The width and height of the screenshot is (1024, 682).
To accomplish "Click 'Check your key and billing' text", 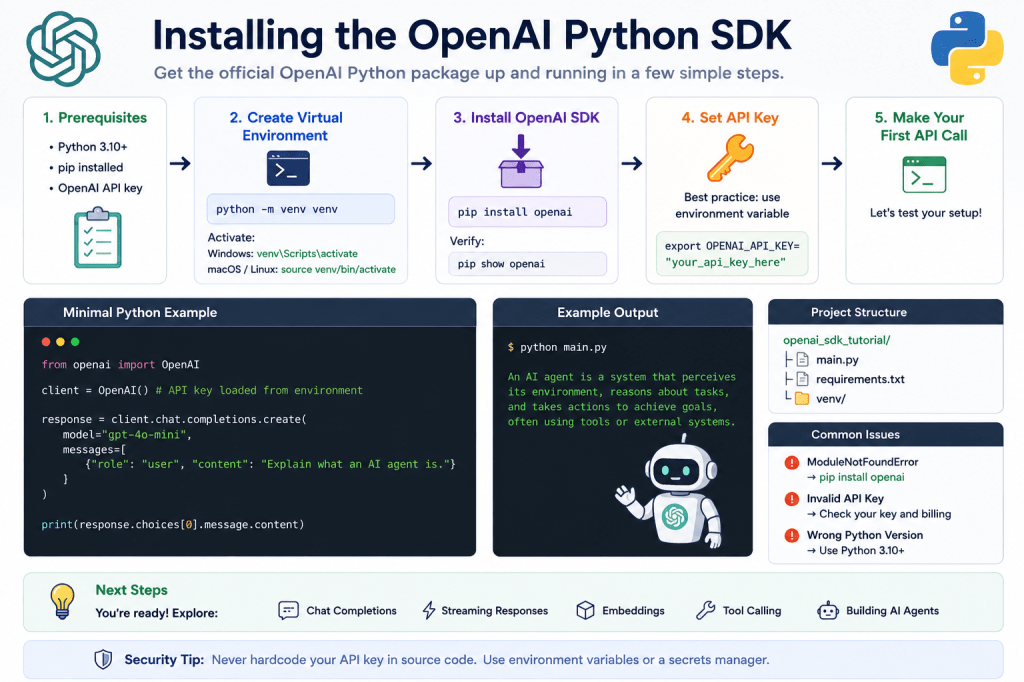I will tap(885, 514).
